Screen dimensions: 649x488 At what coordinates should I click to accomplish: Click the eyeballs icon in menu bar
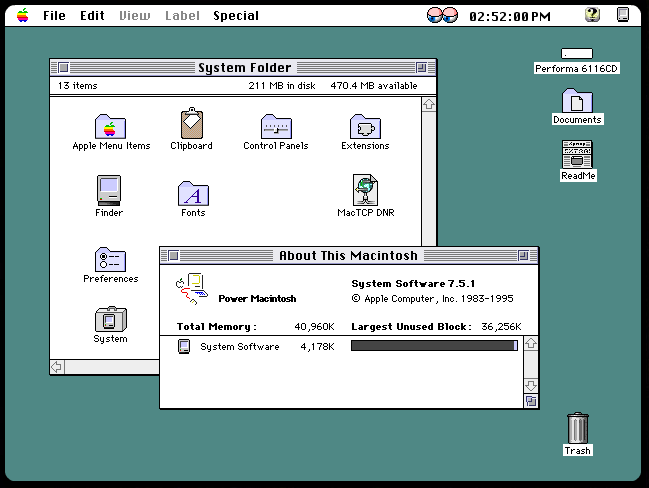[442, 15]
